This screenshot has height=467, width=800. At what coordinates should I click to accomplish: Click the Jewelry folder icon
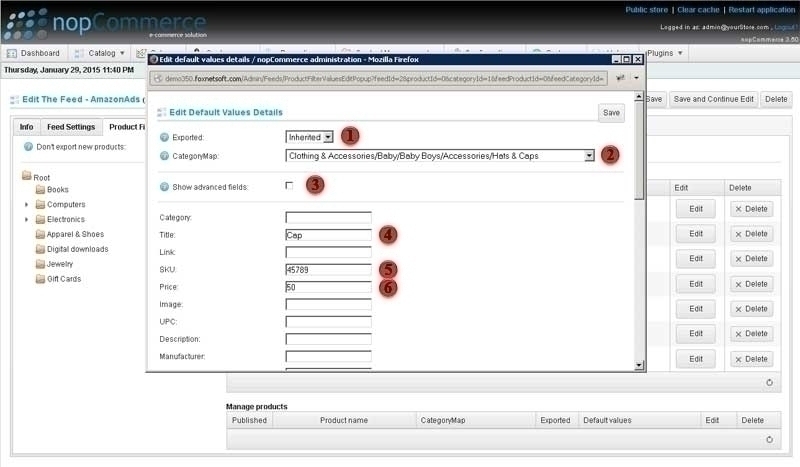click(40, 264)
